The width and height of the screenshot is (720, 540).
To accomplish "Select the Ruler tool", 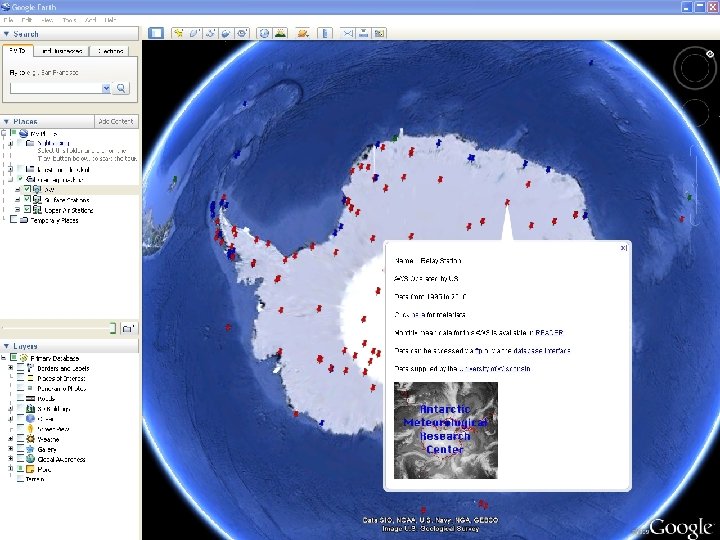I will [x=325, y=33].
